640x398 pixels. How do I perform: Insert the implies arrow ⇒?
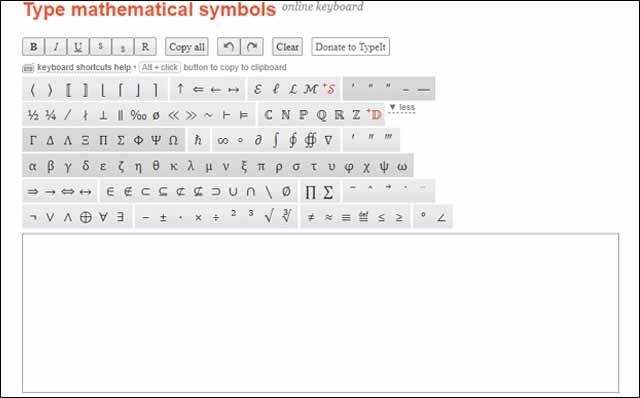(33, 191)
